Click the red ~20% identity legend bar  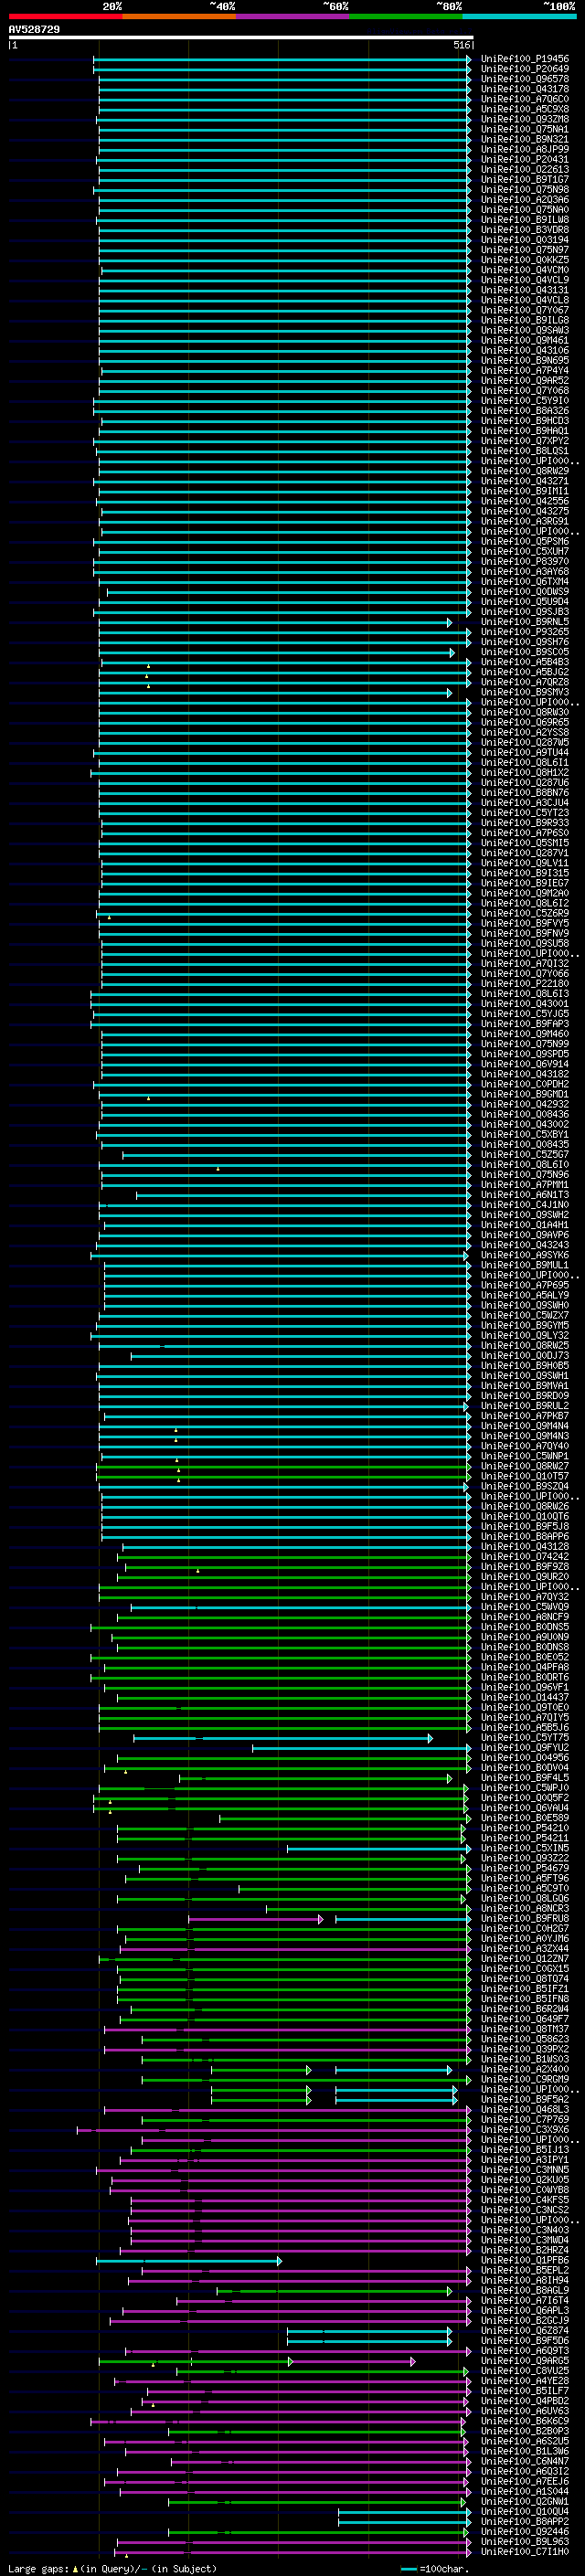click(65, 16)
